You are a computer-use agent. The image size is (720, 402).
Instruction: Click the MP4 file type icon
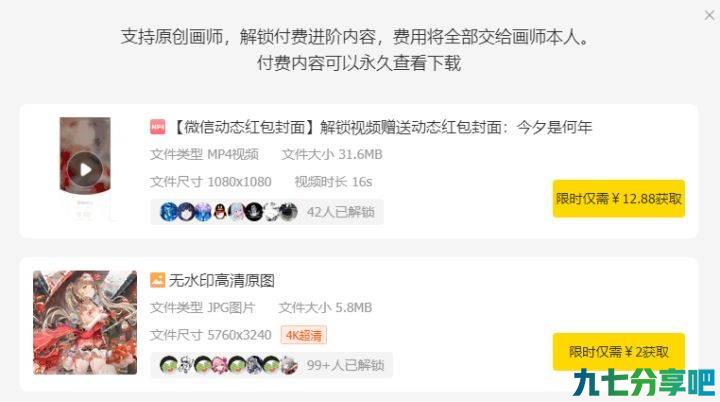tap(158, 127)
